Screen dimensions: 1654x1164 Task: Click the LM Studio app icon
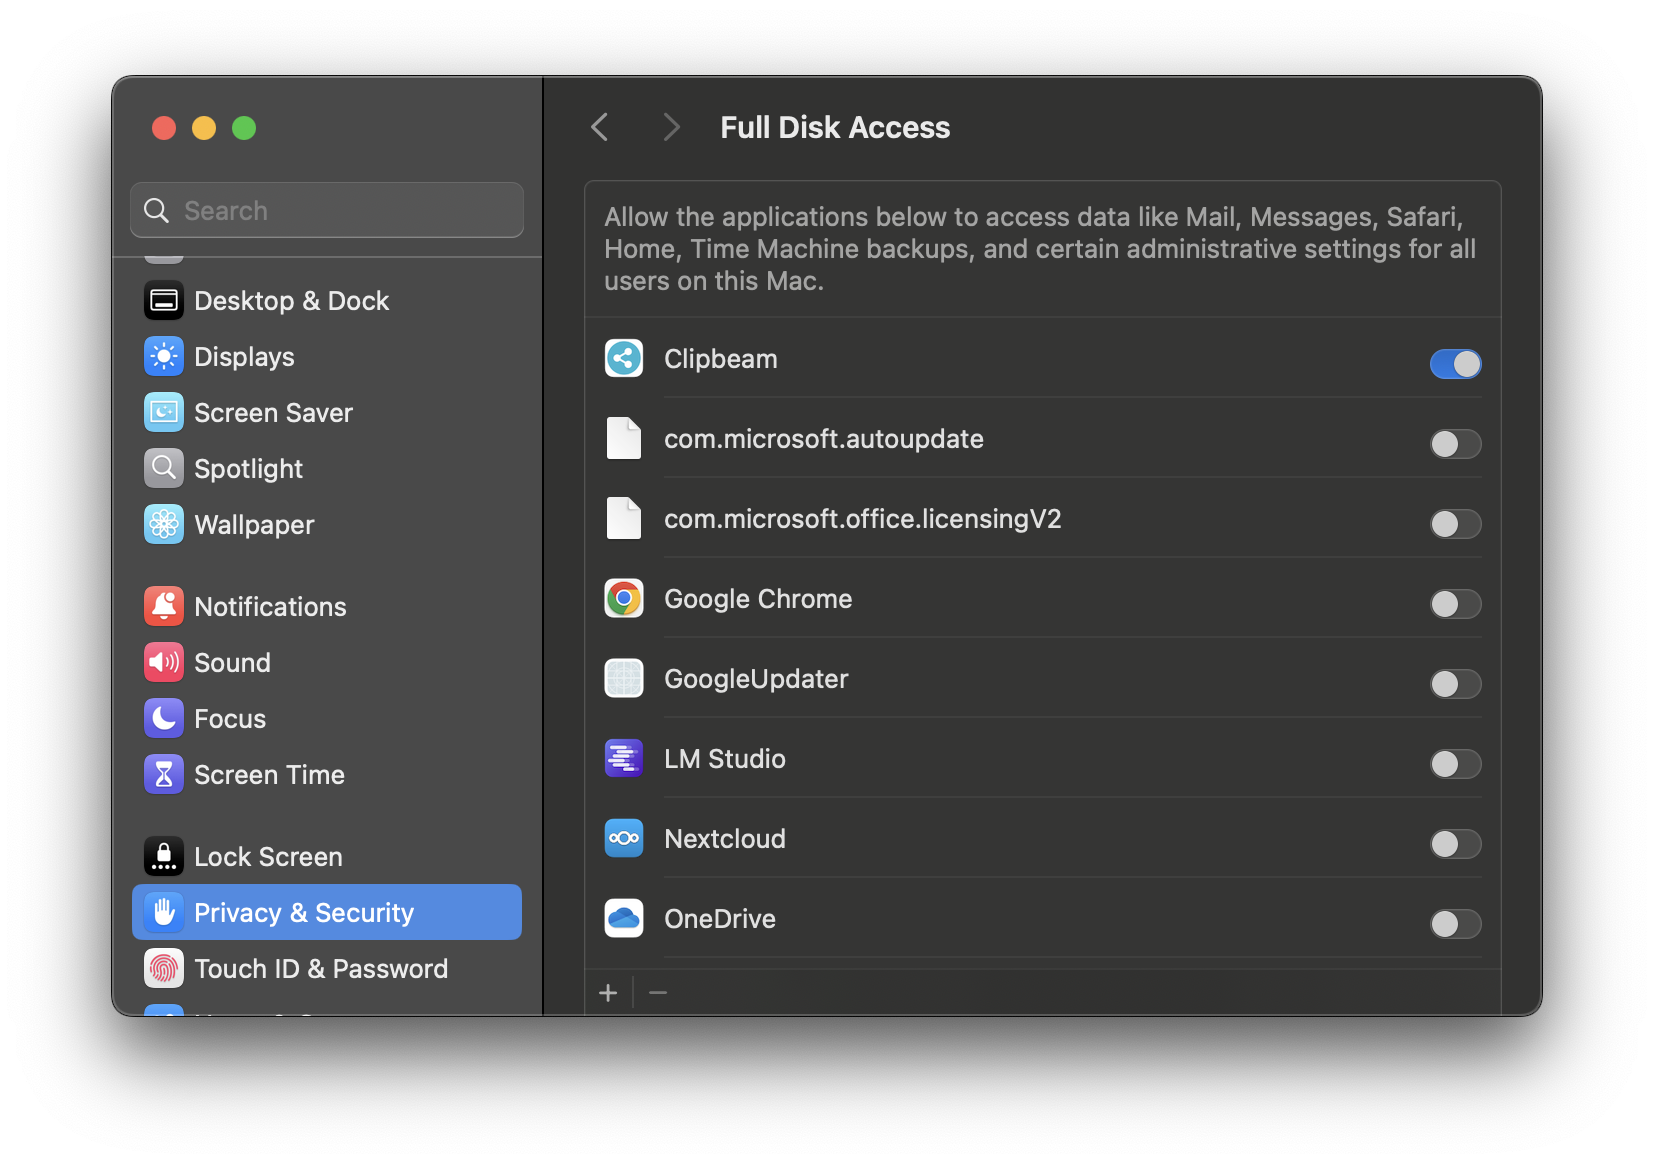(624, 758)
